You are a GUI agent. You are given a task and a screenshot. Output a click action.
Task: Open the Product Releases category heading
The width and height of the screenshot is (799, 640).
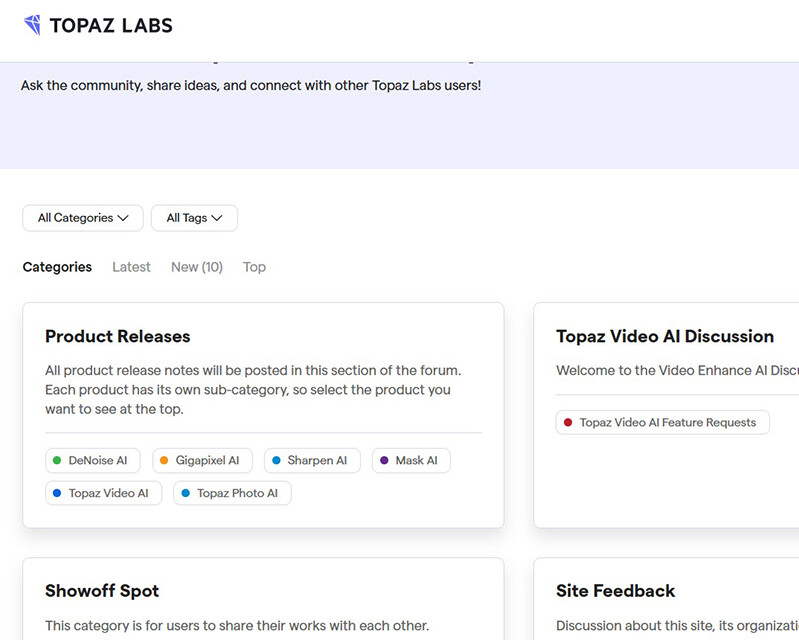(x=117, y=337)
